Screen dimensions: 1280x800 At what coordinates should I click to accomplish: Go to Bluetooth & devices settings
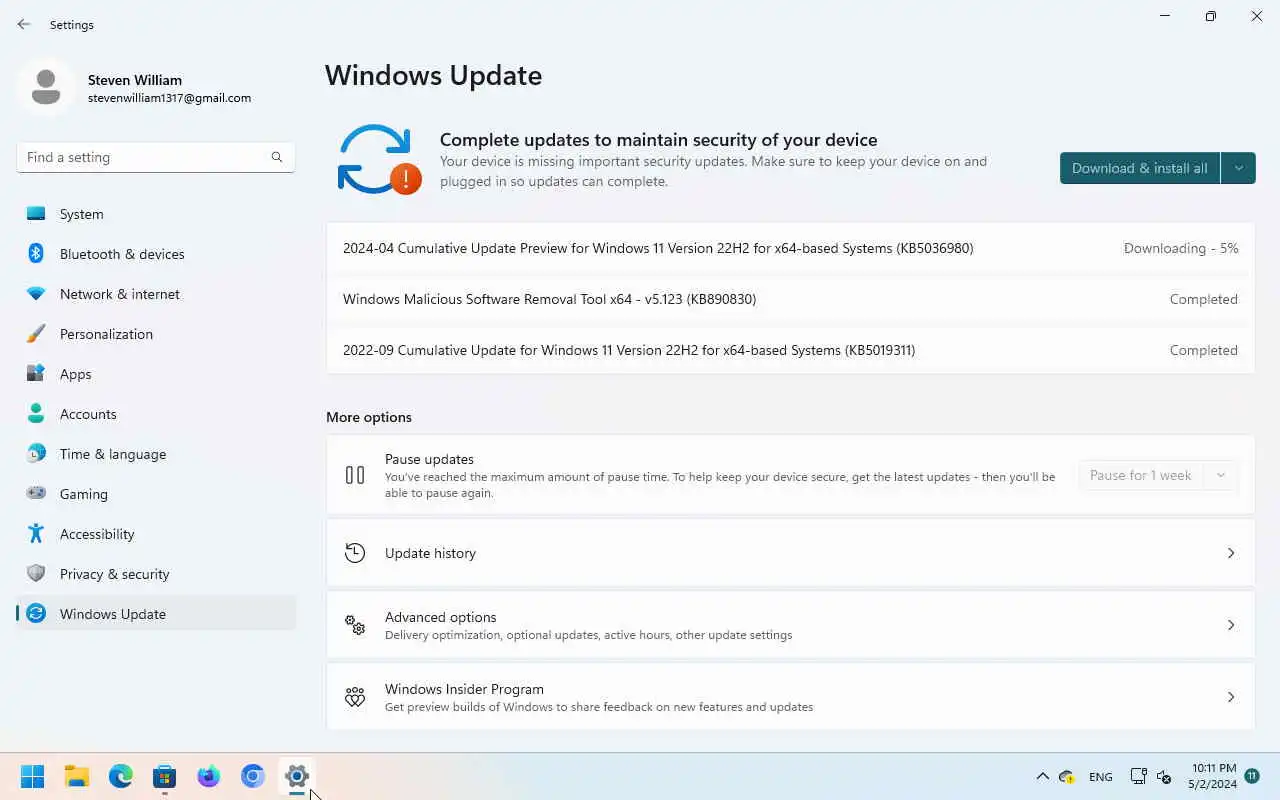coord(156,254)
